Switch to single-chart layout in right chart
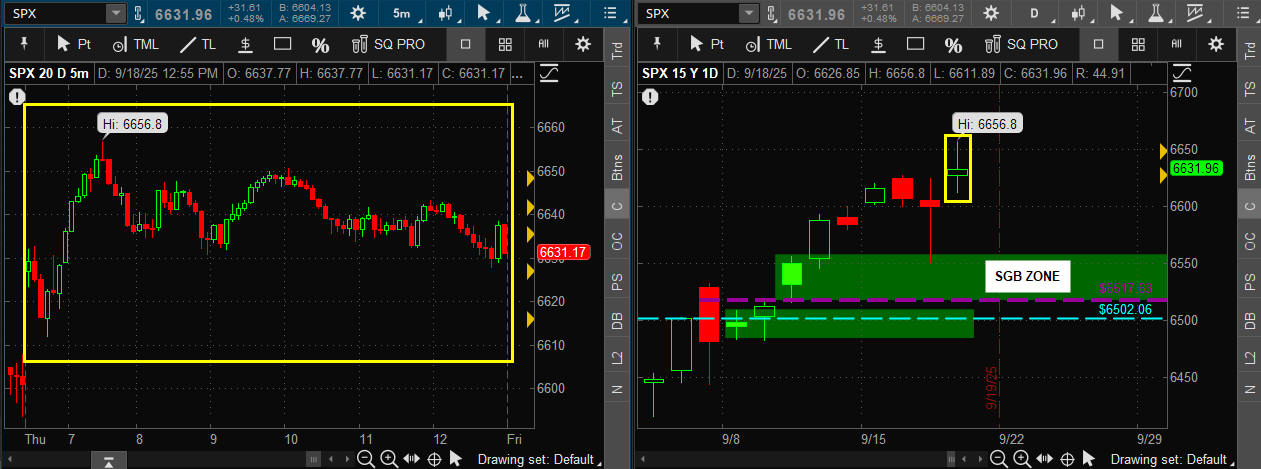Viewport: 1261px width, 469px height. coord(1098,45)
